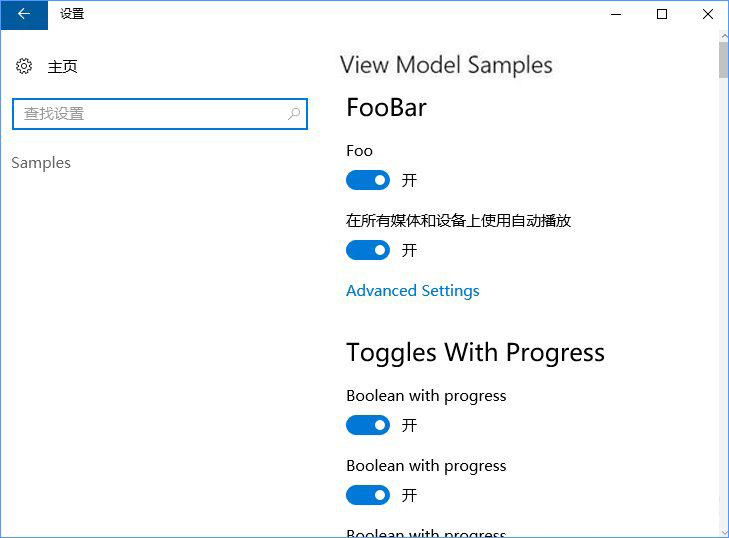Screen dimensions: 729x538
Task: Click the 设置 window title text
Action: coord(72,14)
